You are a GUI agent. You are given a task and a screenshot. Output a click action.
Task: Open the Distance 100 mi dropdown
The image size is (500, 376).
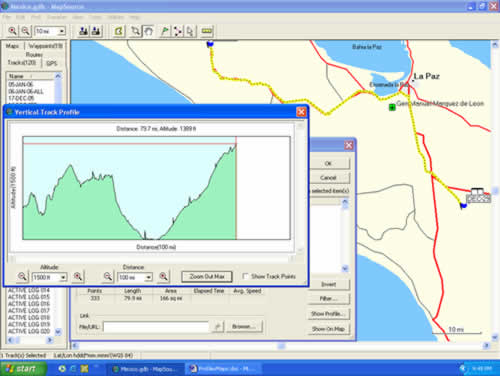tap(148, 277)
